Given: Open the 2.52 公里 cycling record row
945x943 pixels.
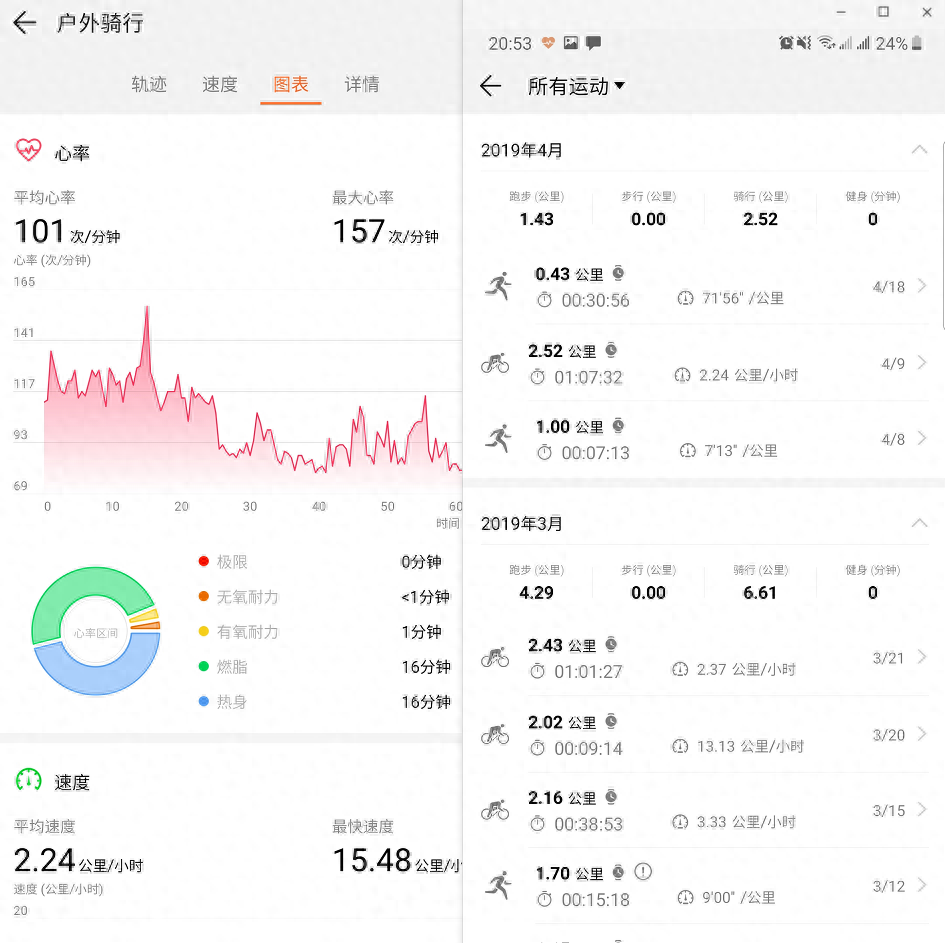Looking at the screenshot, I should click(705, 363).
